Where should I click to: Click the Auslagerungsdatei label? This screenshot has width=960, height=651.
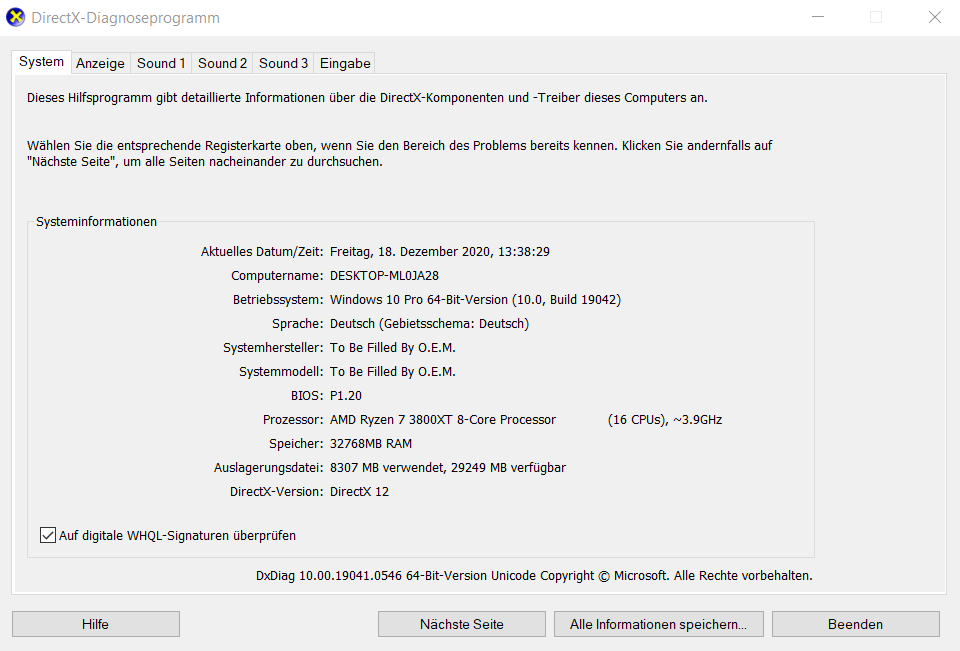tap(268, 467)
